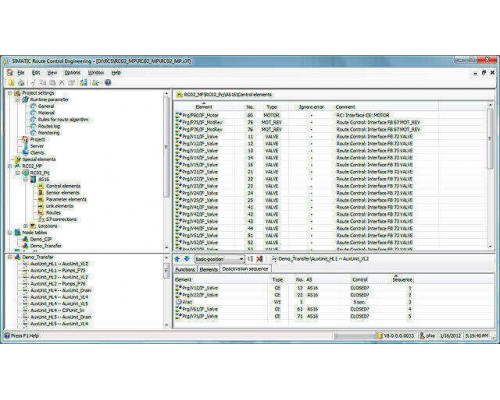
Task: Collapse the Mode tables tree node
Action: 10,233
